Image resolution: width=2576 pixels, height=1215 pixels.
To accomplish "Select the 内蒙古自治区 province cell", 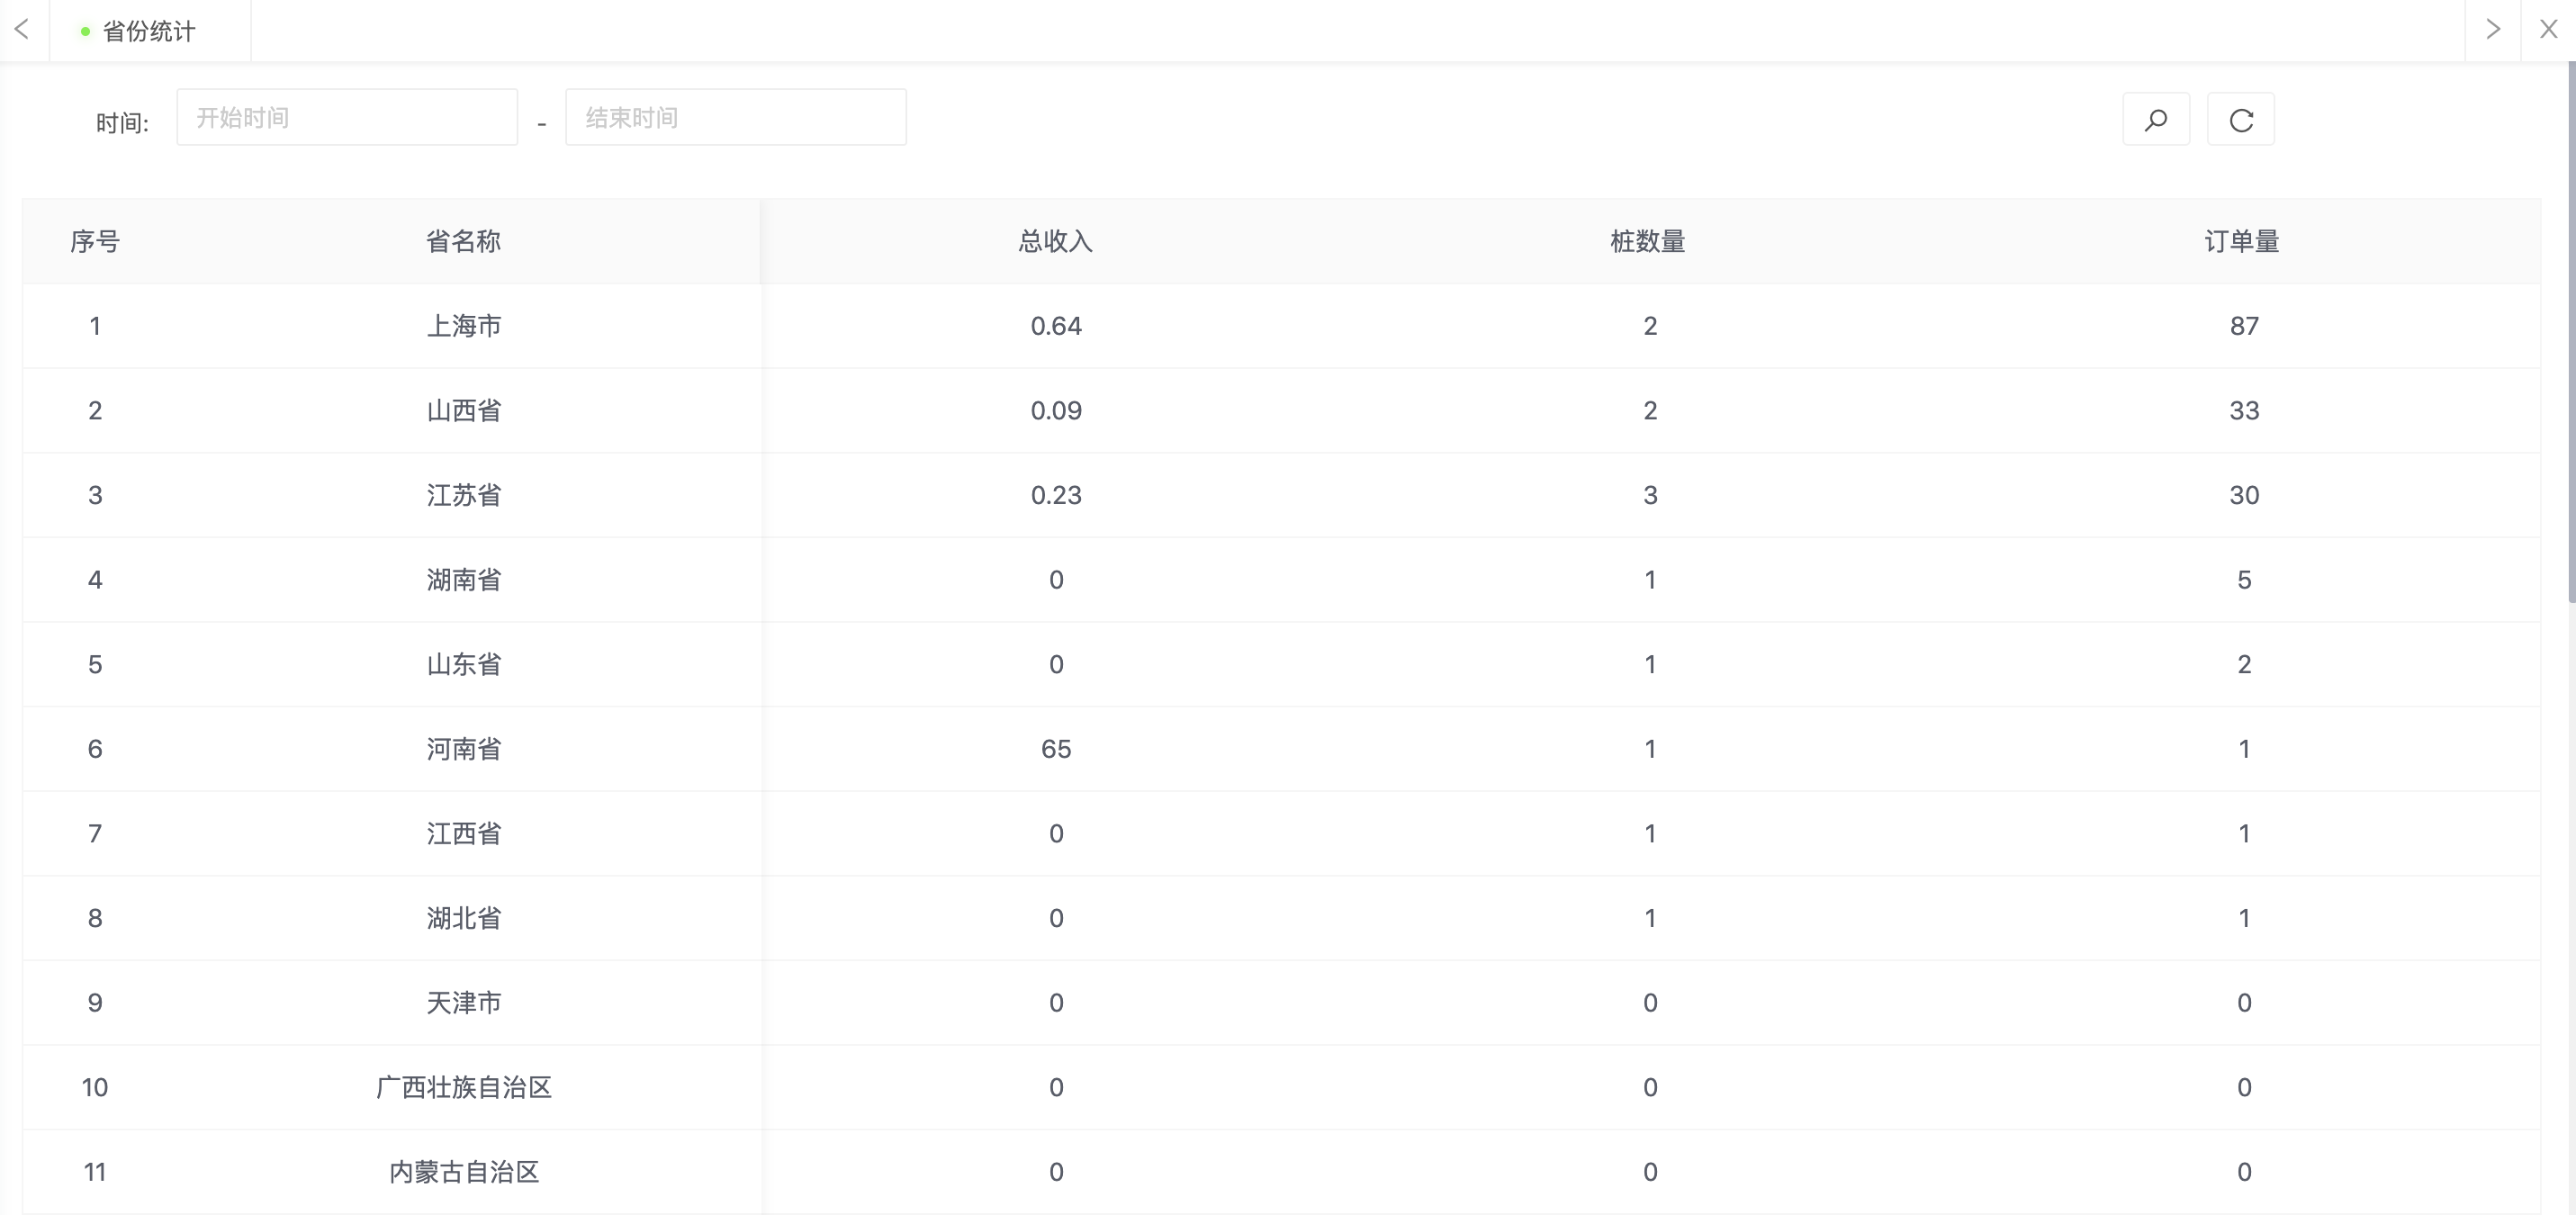I will 463,1172.
